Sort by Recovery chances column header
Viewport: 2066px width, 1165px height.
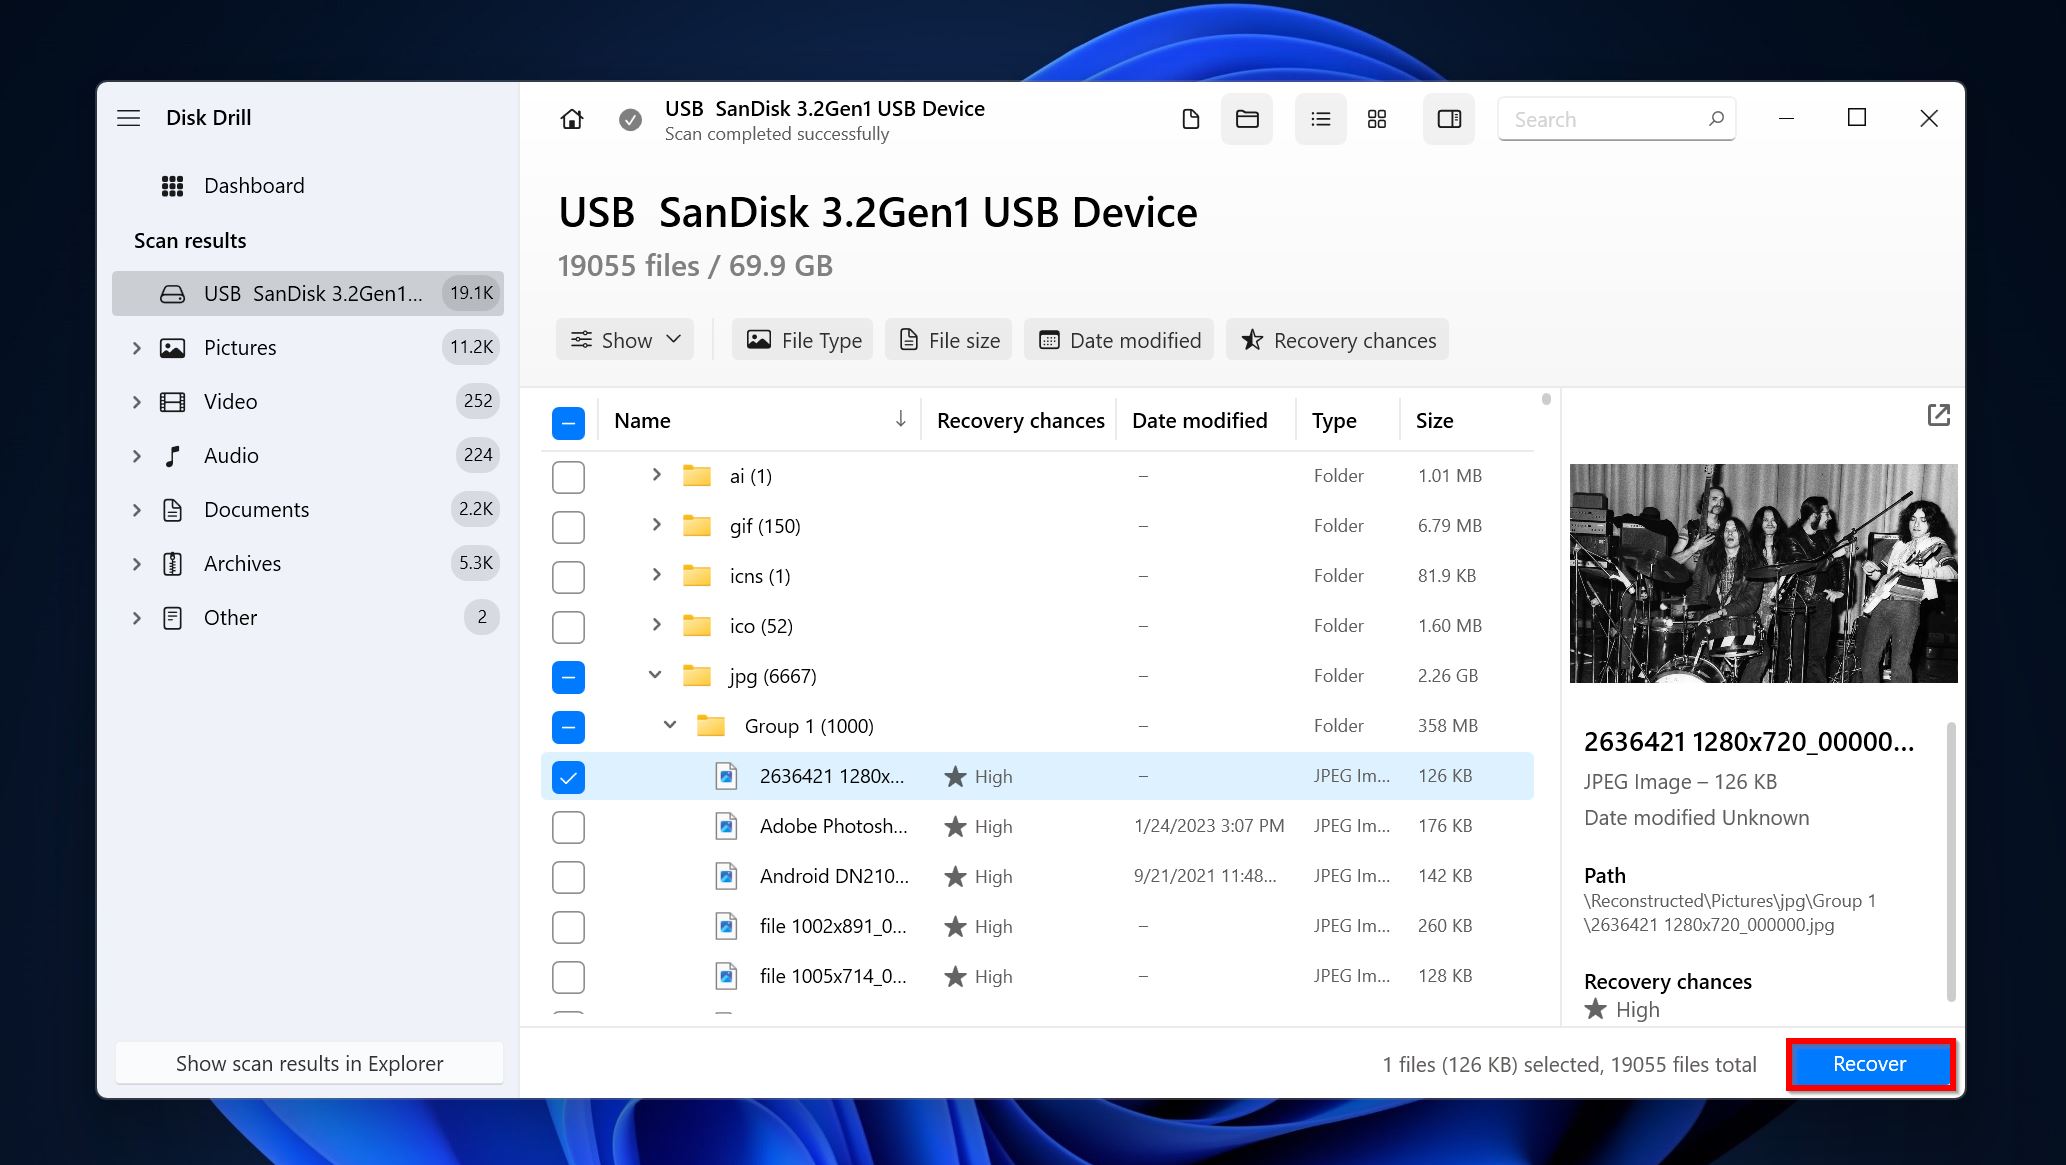click(1020, 420)
